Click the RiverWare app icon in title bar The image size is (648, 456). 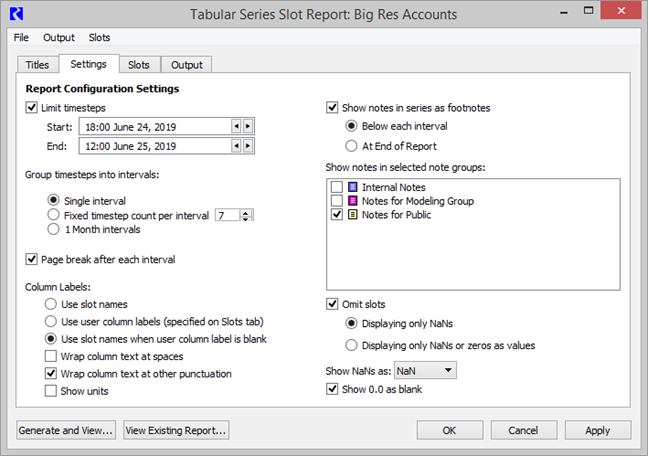[x=14, y=14]
